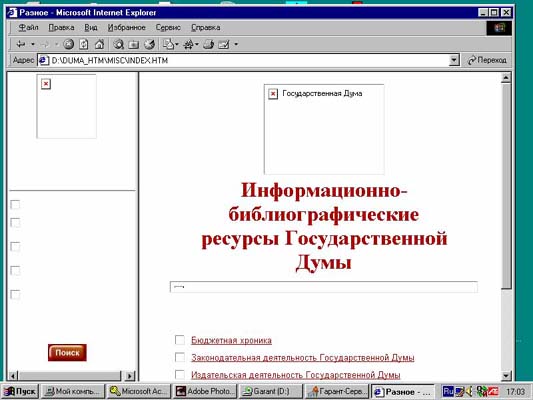533x400 pixels.
Task: Open the Файл menu
Action: point(28,28)
